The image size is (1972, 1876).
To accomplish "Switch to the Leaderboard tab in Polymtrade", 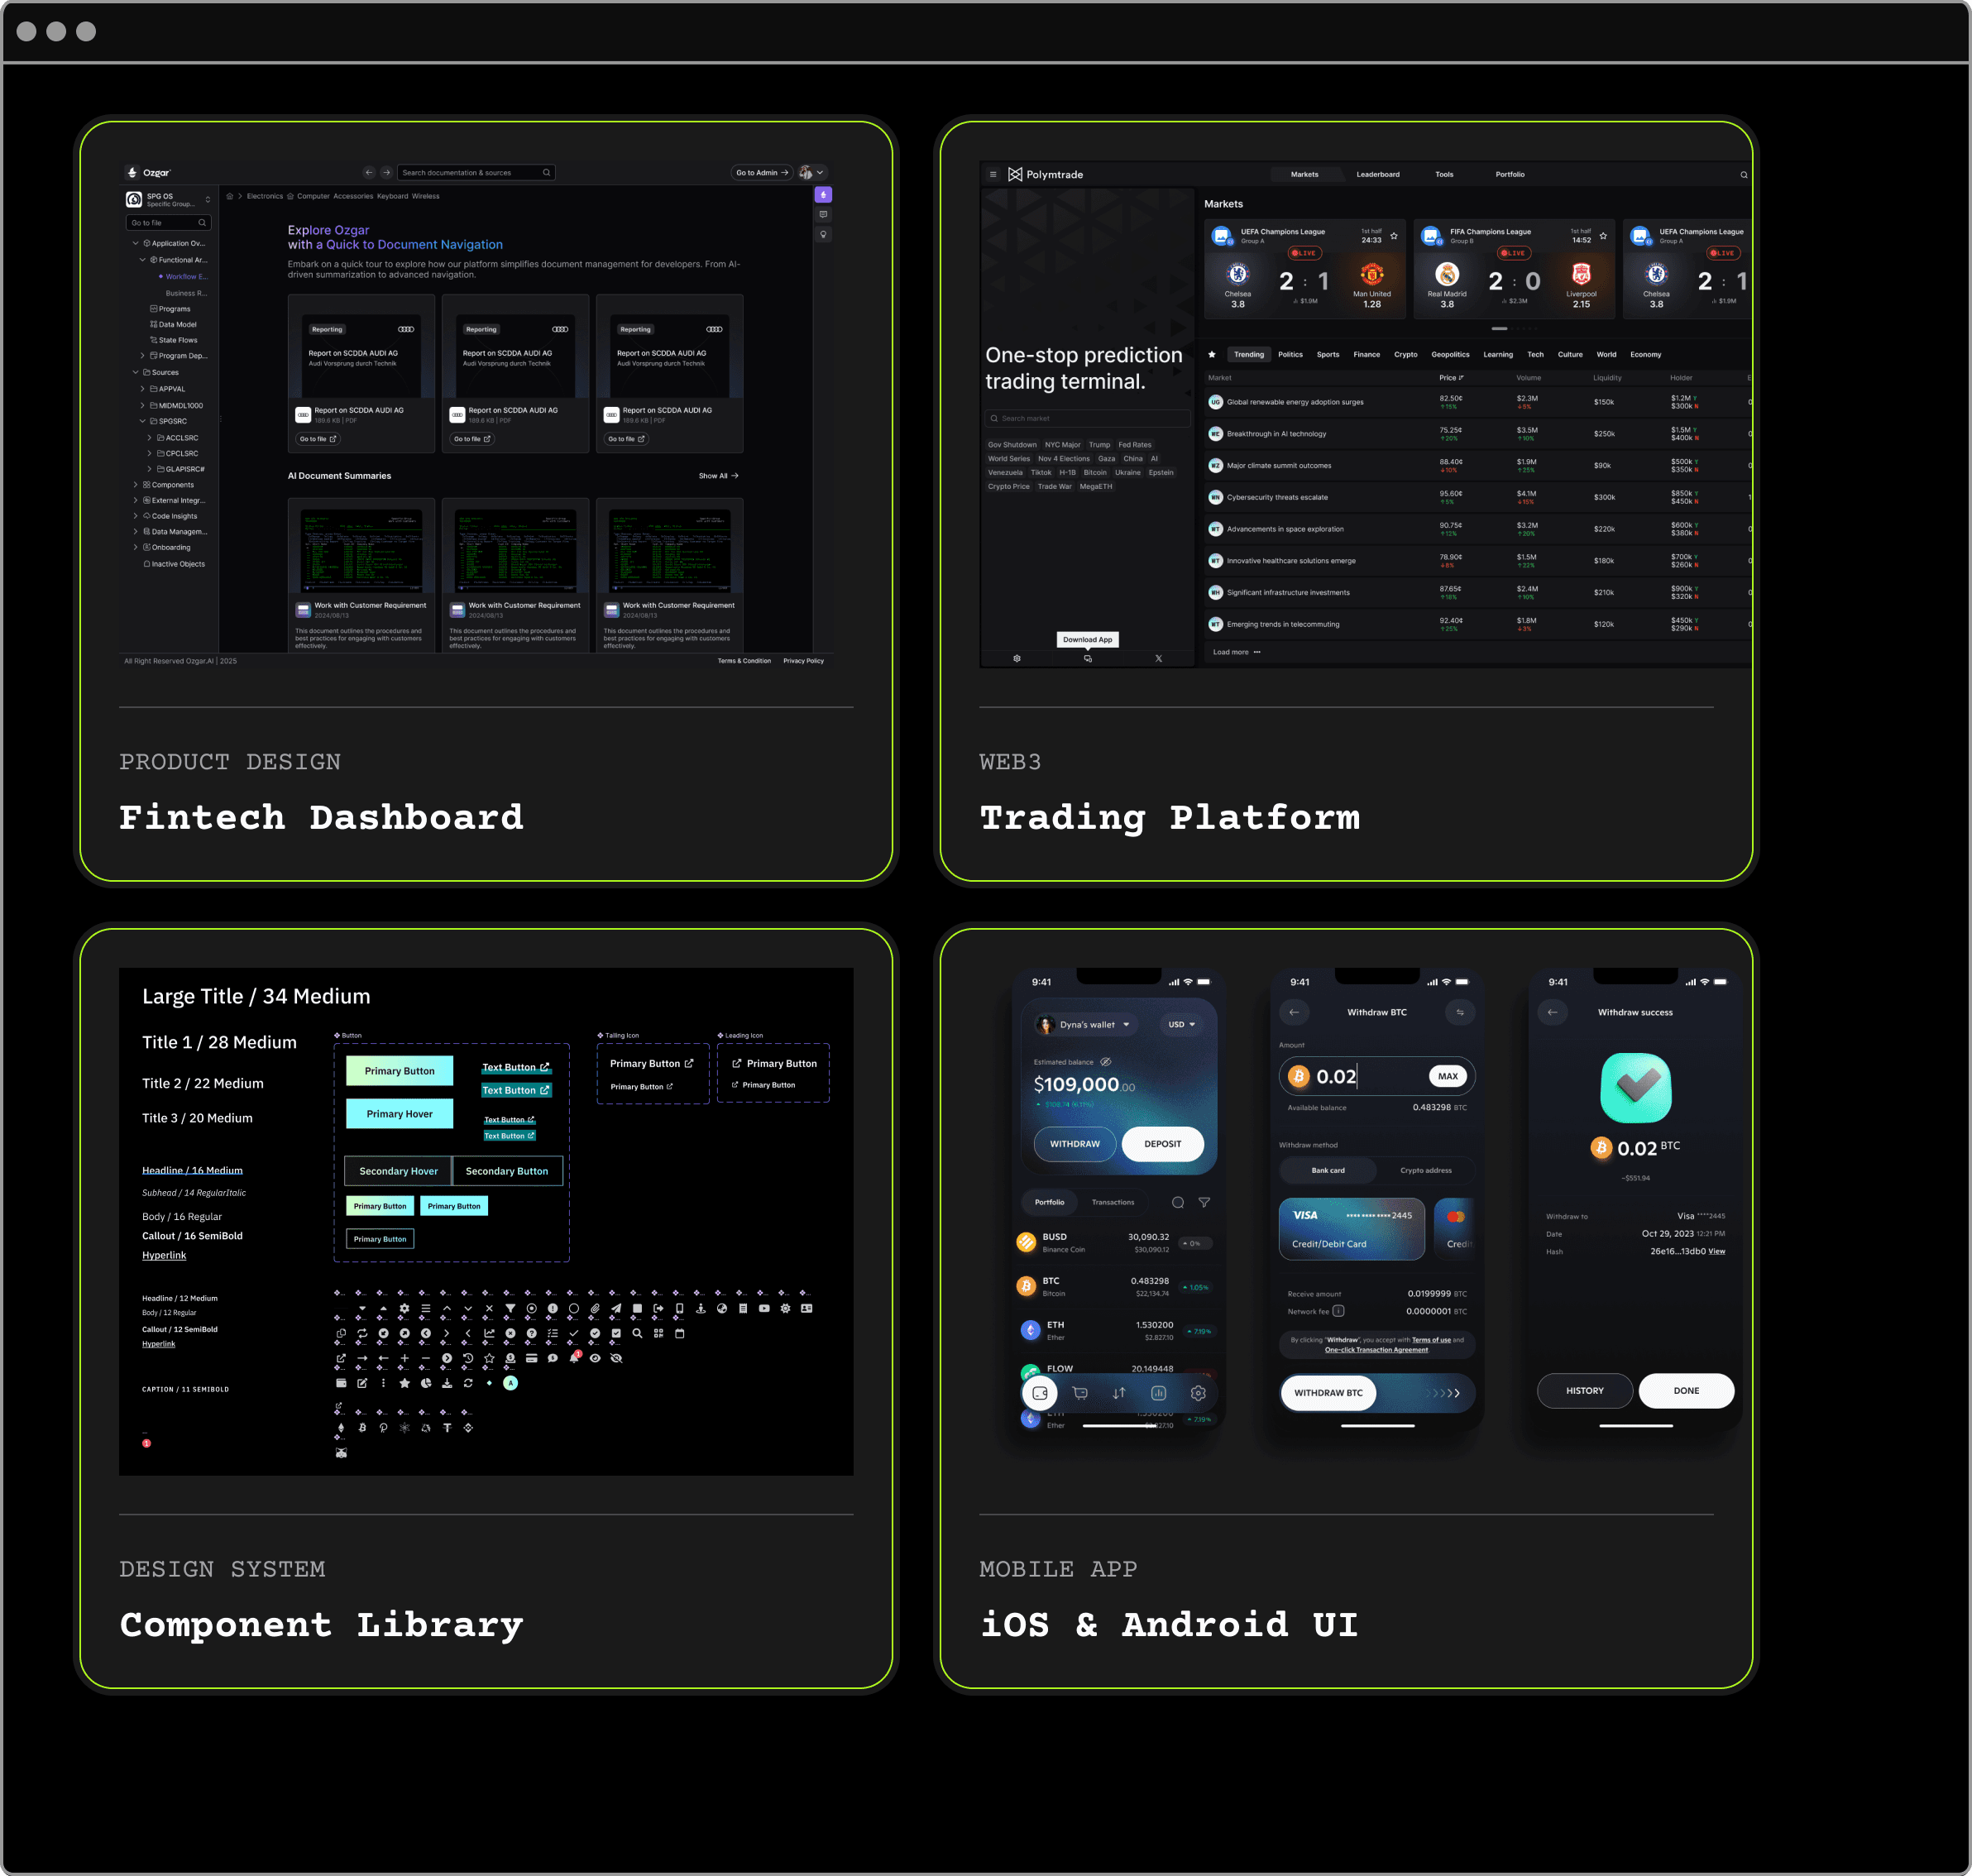I will [1377, 175].
